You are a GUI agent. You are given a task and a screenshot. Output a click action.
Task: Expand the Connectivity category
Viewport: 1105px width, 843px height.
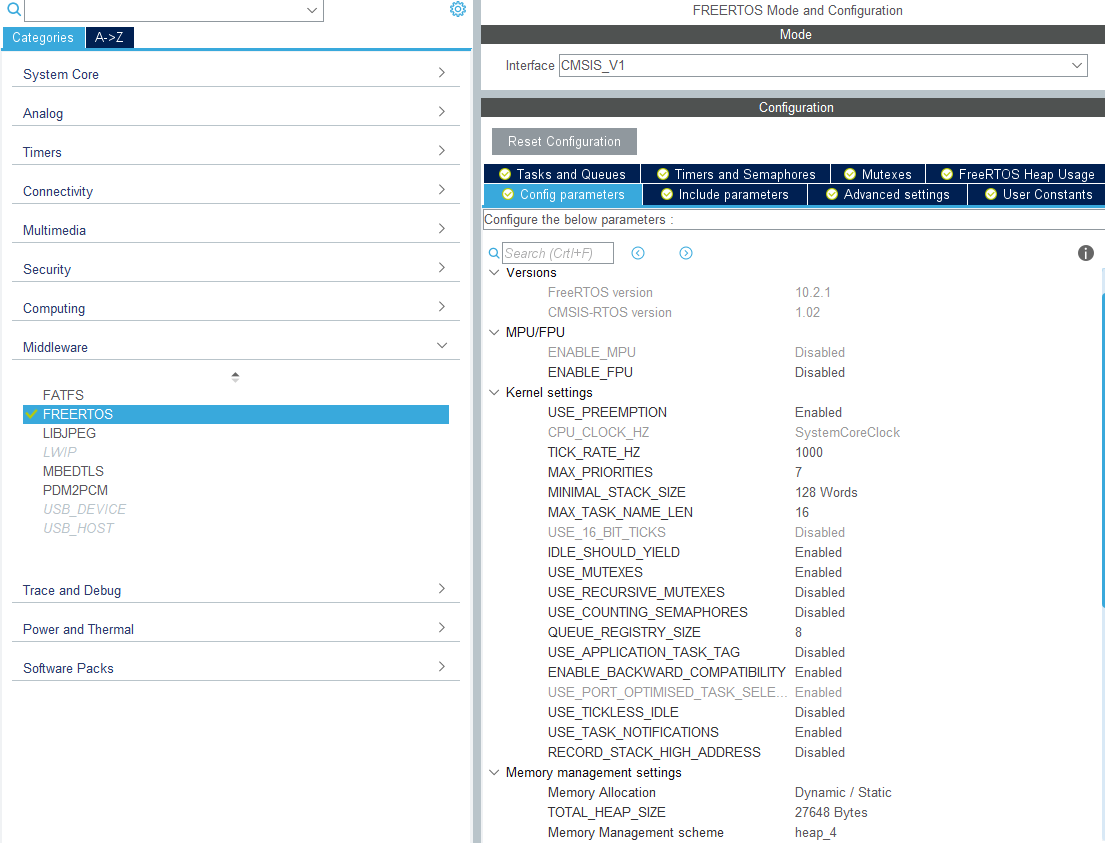coord(235,191)
